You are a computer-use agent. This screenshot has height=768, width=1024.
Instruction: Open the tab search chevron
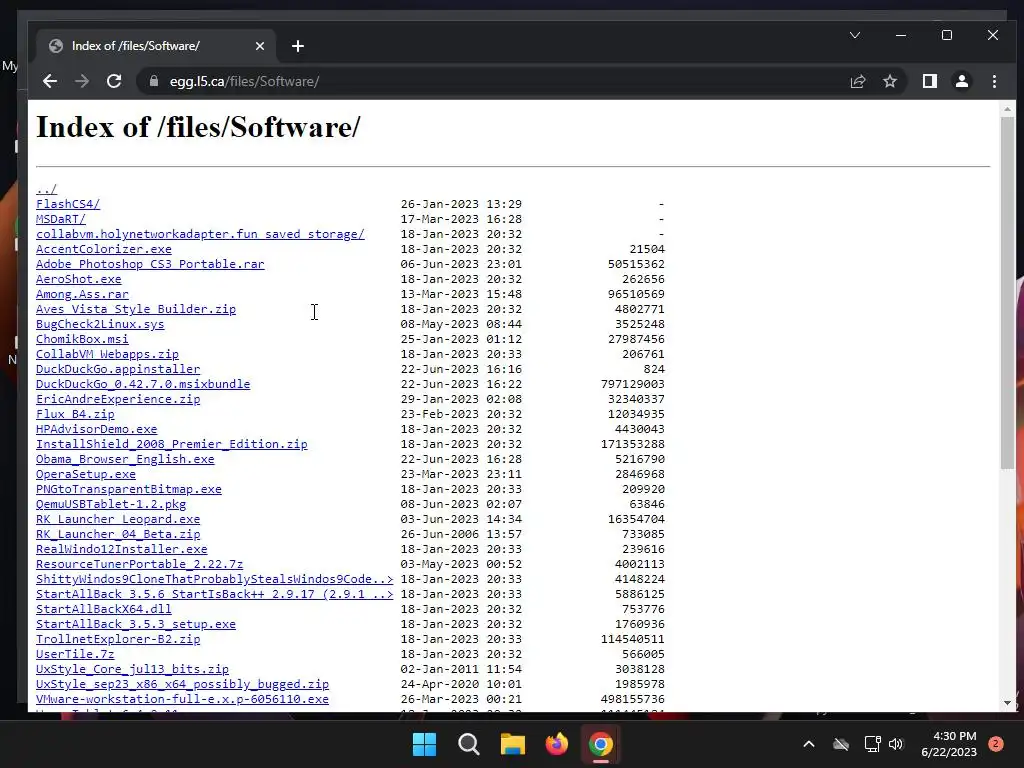tap(855, 35)
